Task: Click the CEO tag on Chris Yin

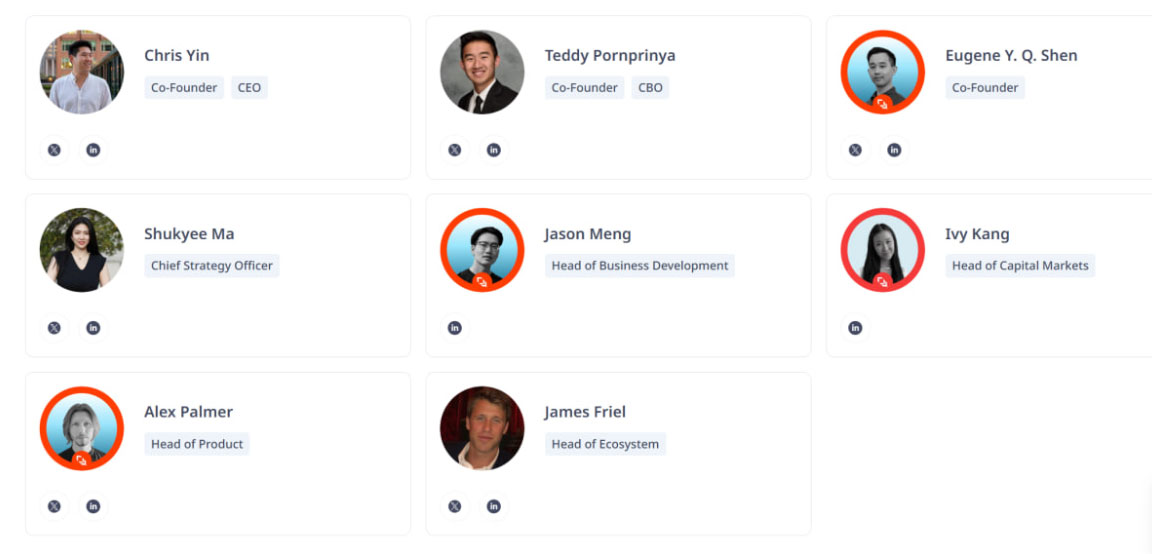Action: click(x=249, y=88)
